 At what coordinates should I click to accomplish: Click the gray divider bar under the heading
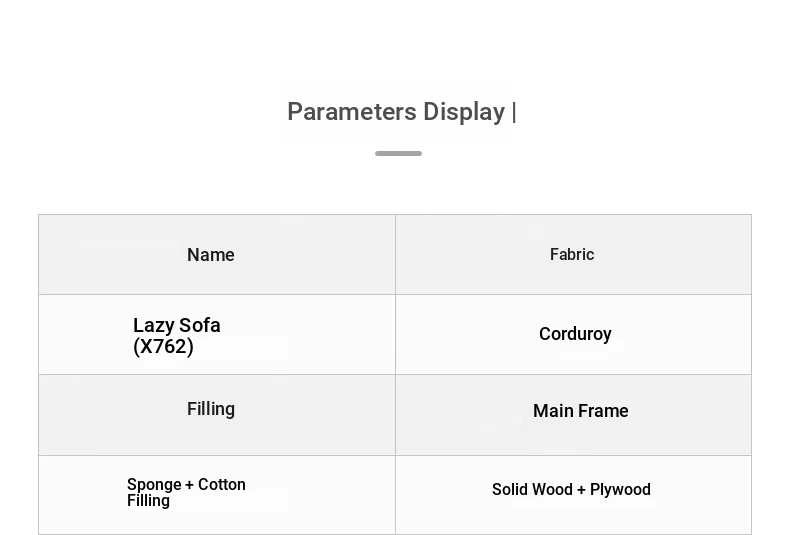coord(398,153)
